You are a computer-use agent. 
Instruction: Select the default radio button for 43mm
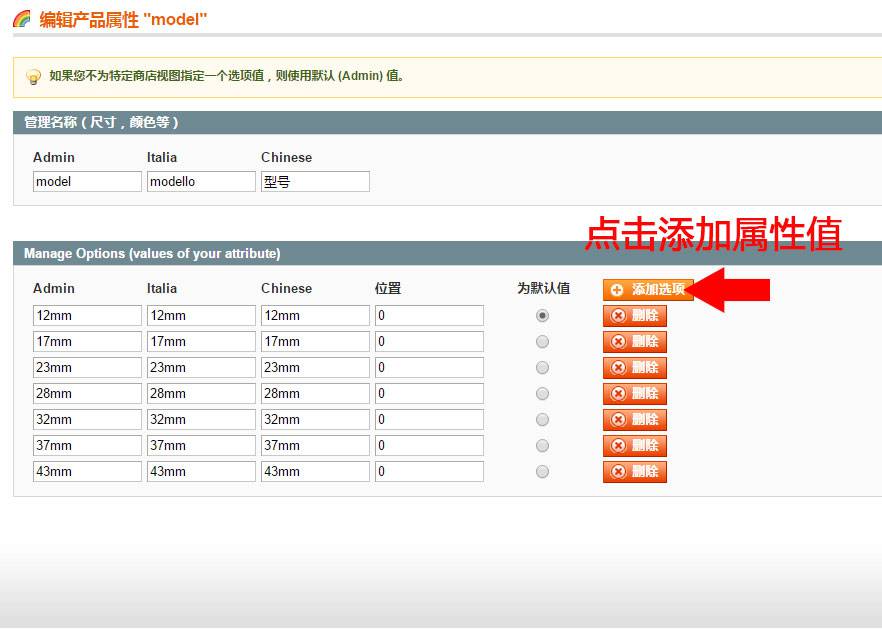pos(542,471)
